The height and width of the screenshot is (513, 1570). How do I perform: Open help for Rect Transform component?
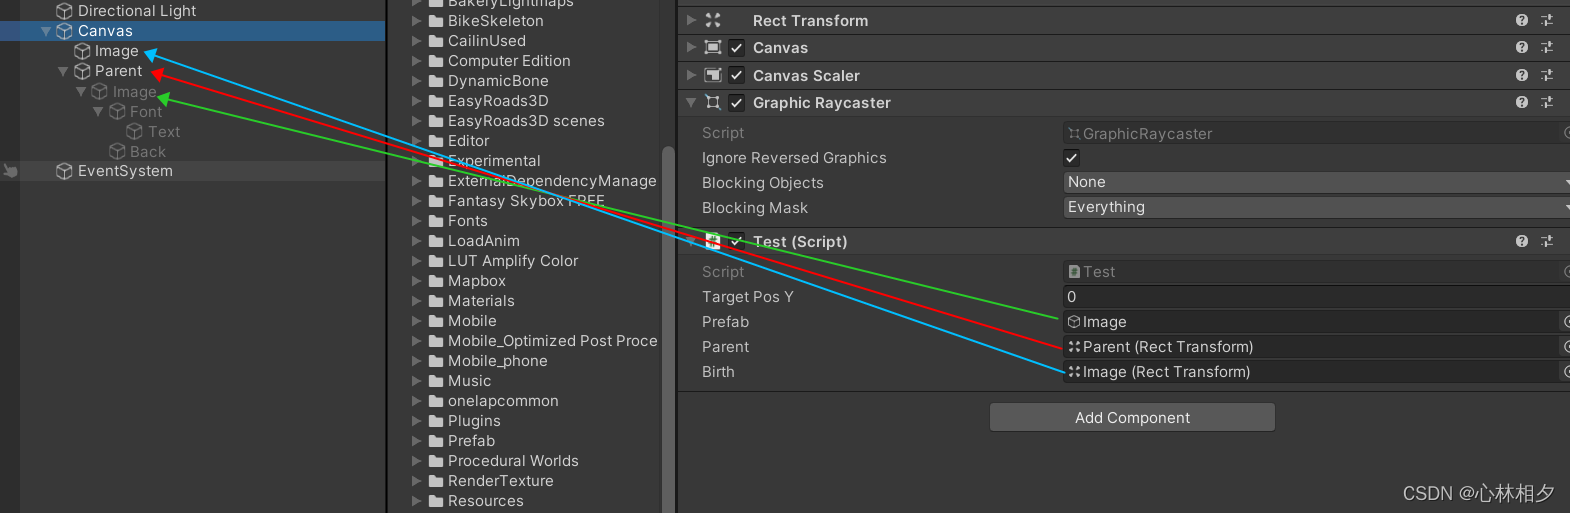click(x=1521, y=20)
